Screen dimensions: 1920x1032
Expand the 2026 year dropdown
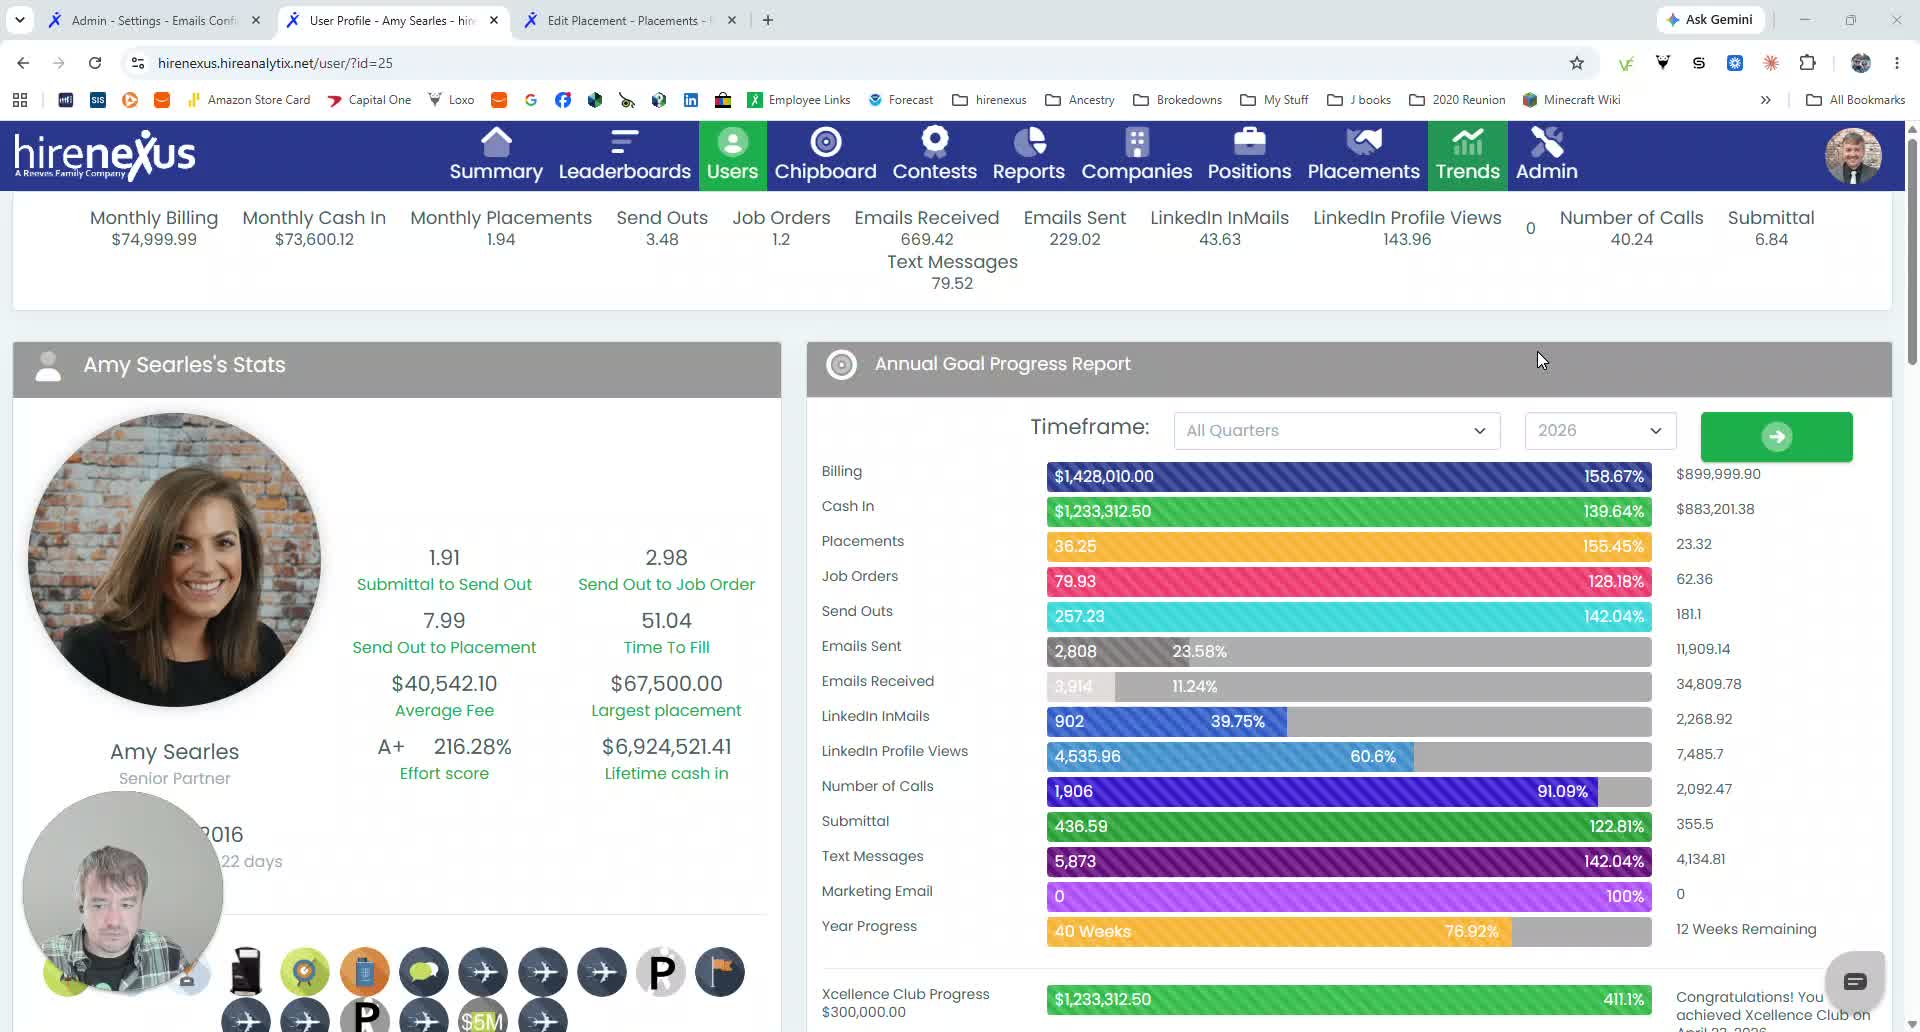click(1600, 431)
